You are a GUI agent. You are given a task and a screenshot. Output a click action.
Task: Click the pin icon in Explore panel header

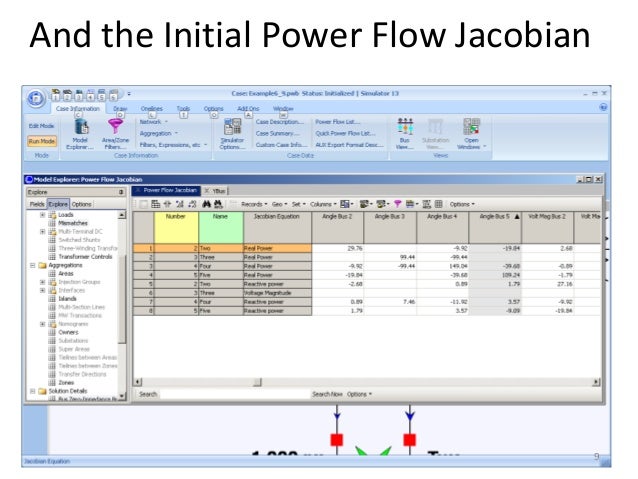pyautogui.click(x=121, y=192)
